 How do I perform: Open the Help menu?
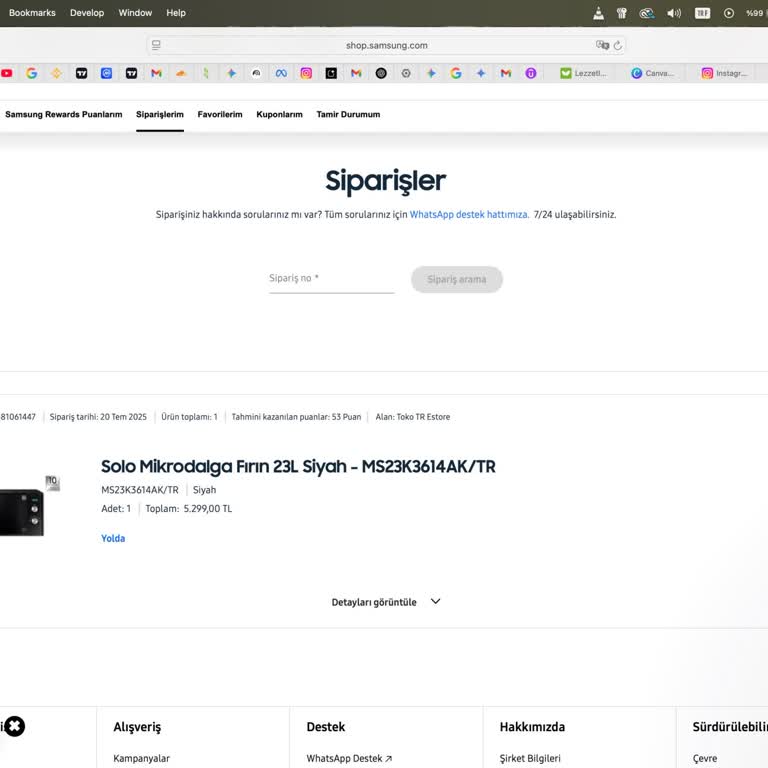pos(176,13)
